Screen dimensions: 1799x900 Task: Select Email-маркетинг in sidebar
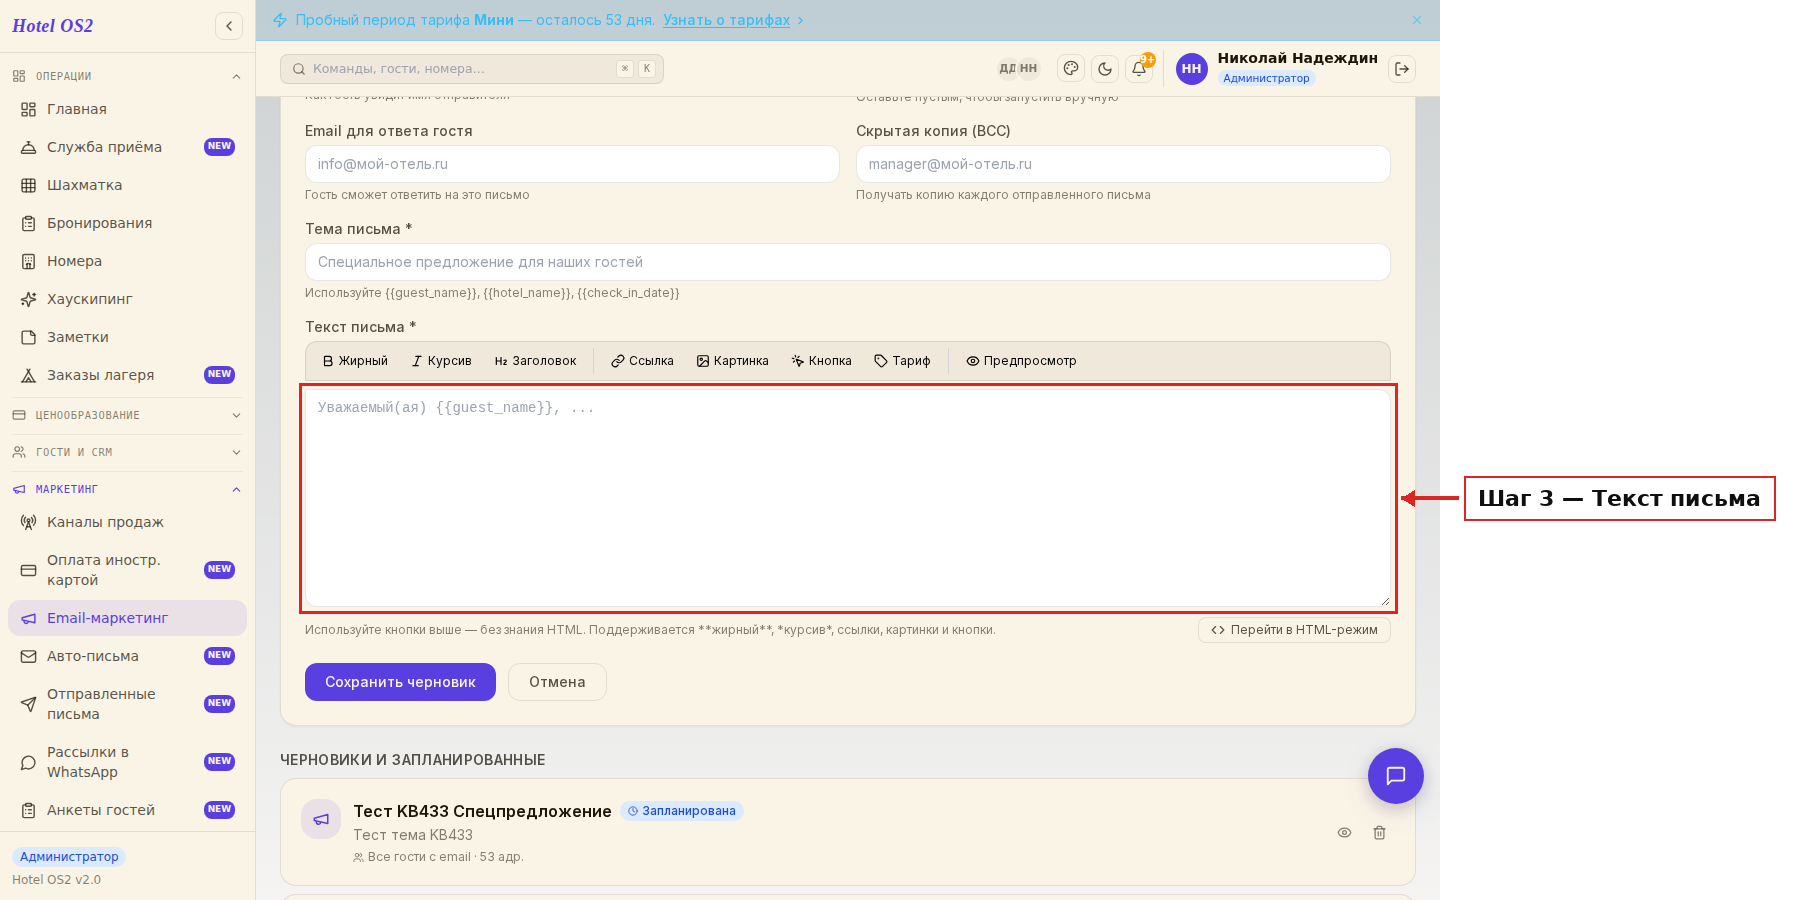click(x=127, y=618)
